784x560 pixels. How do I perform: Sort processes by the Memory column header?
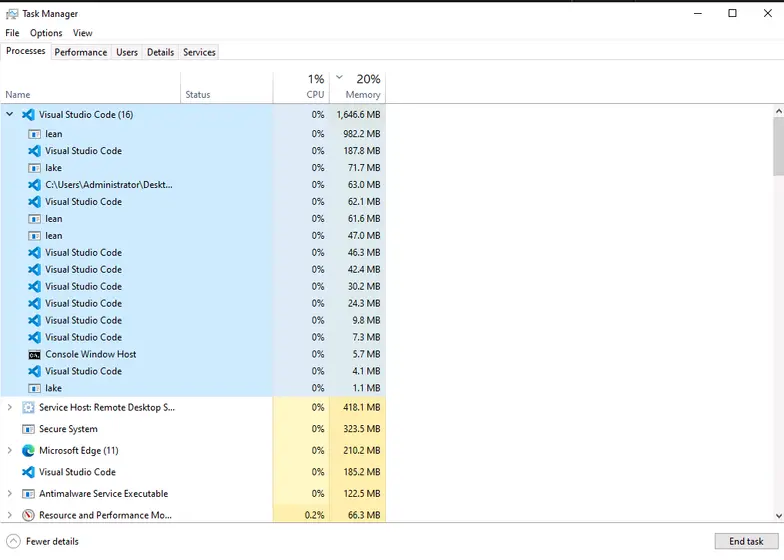[x=362, y=94]
